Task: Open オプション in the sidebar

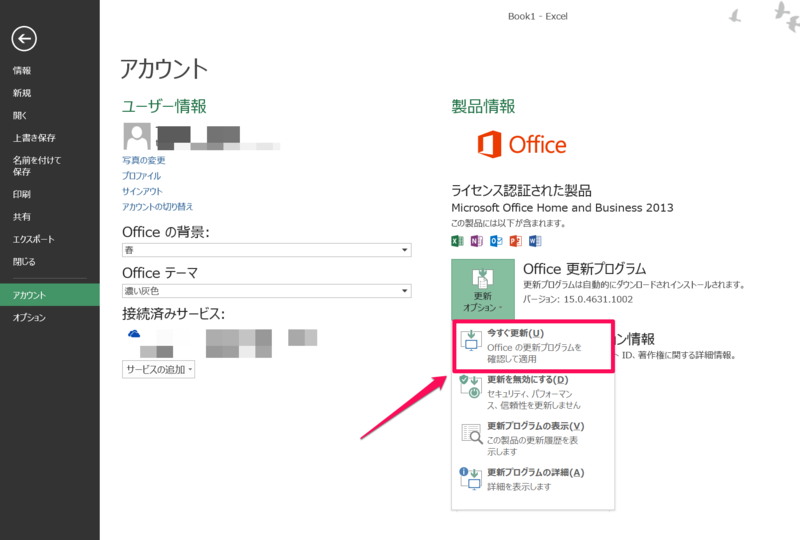Action: point(29,317)
